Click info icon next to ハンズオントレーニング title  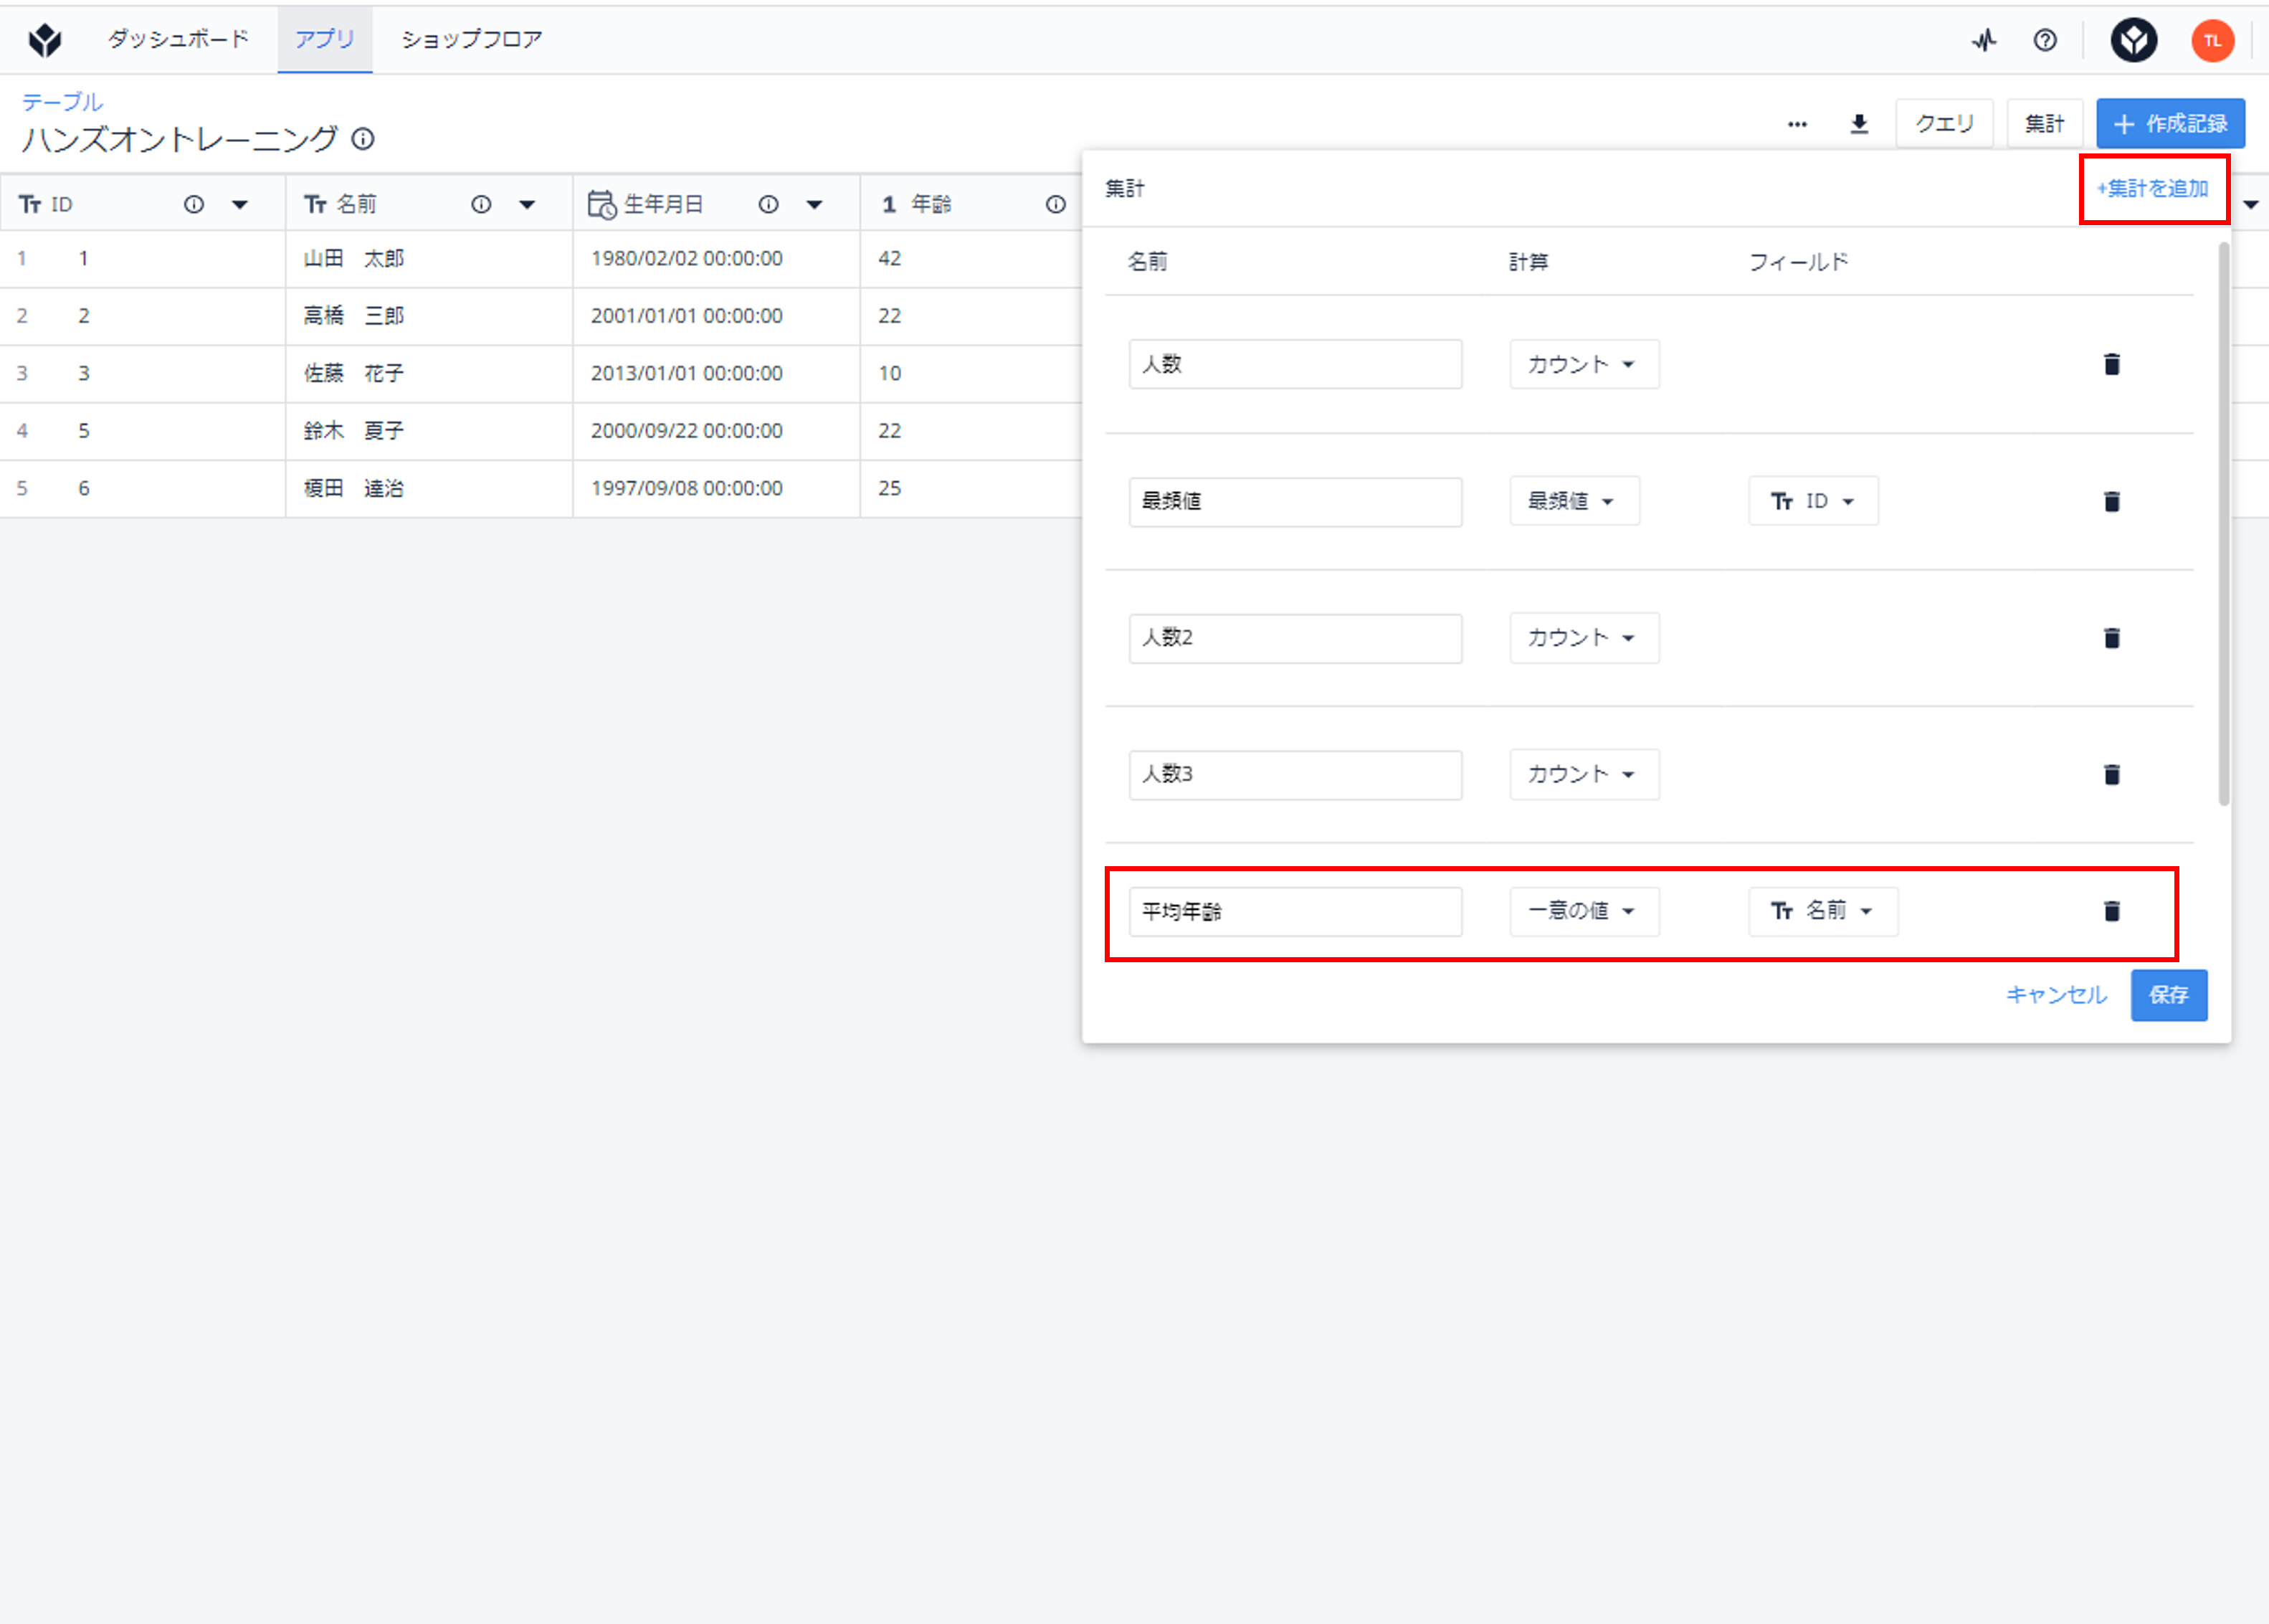coord(363,139)
